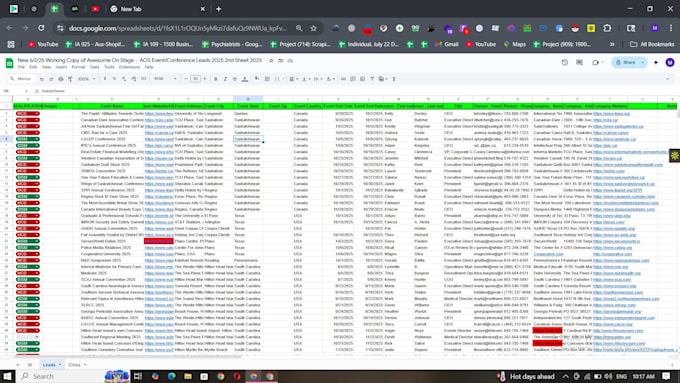Insert a chart from the toolbar

point(363,79)
